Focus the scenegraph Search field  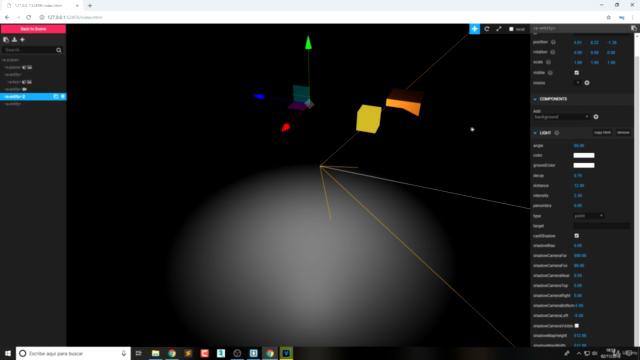coord(29,50)
